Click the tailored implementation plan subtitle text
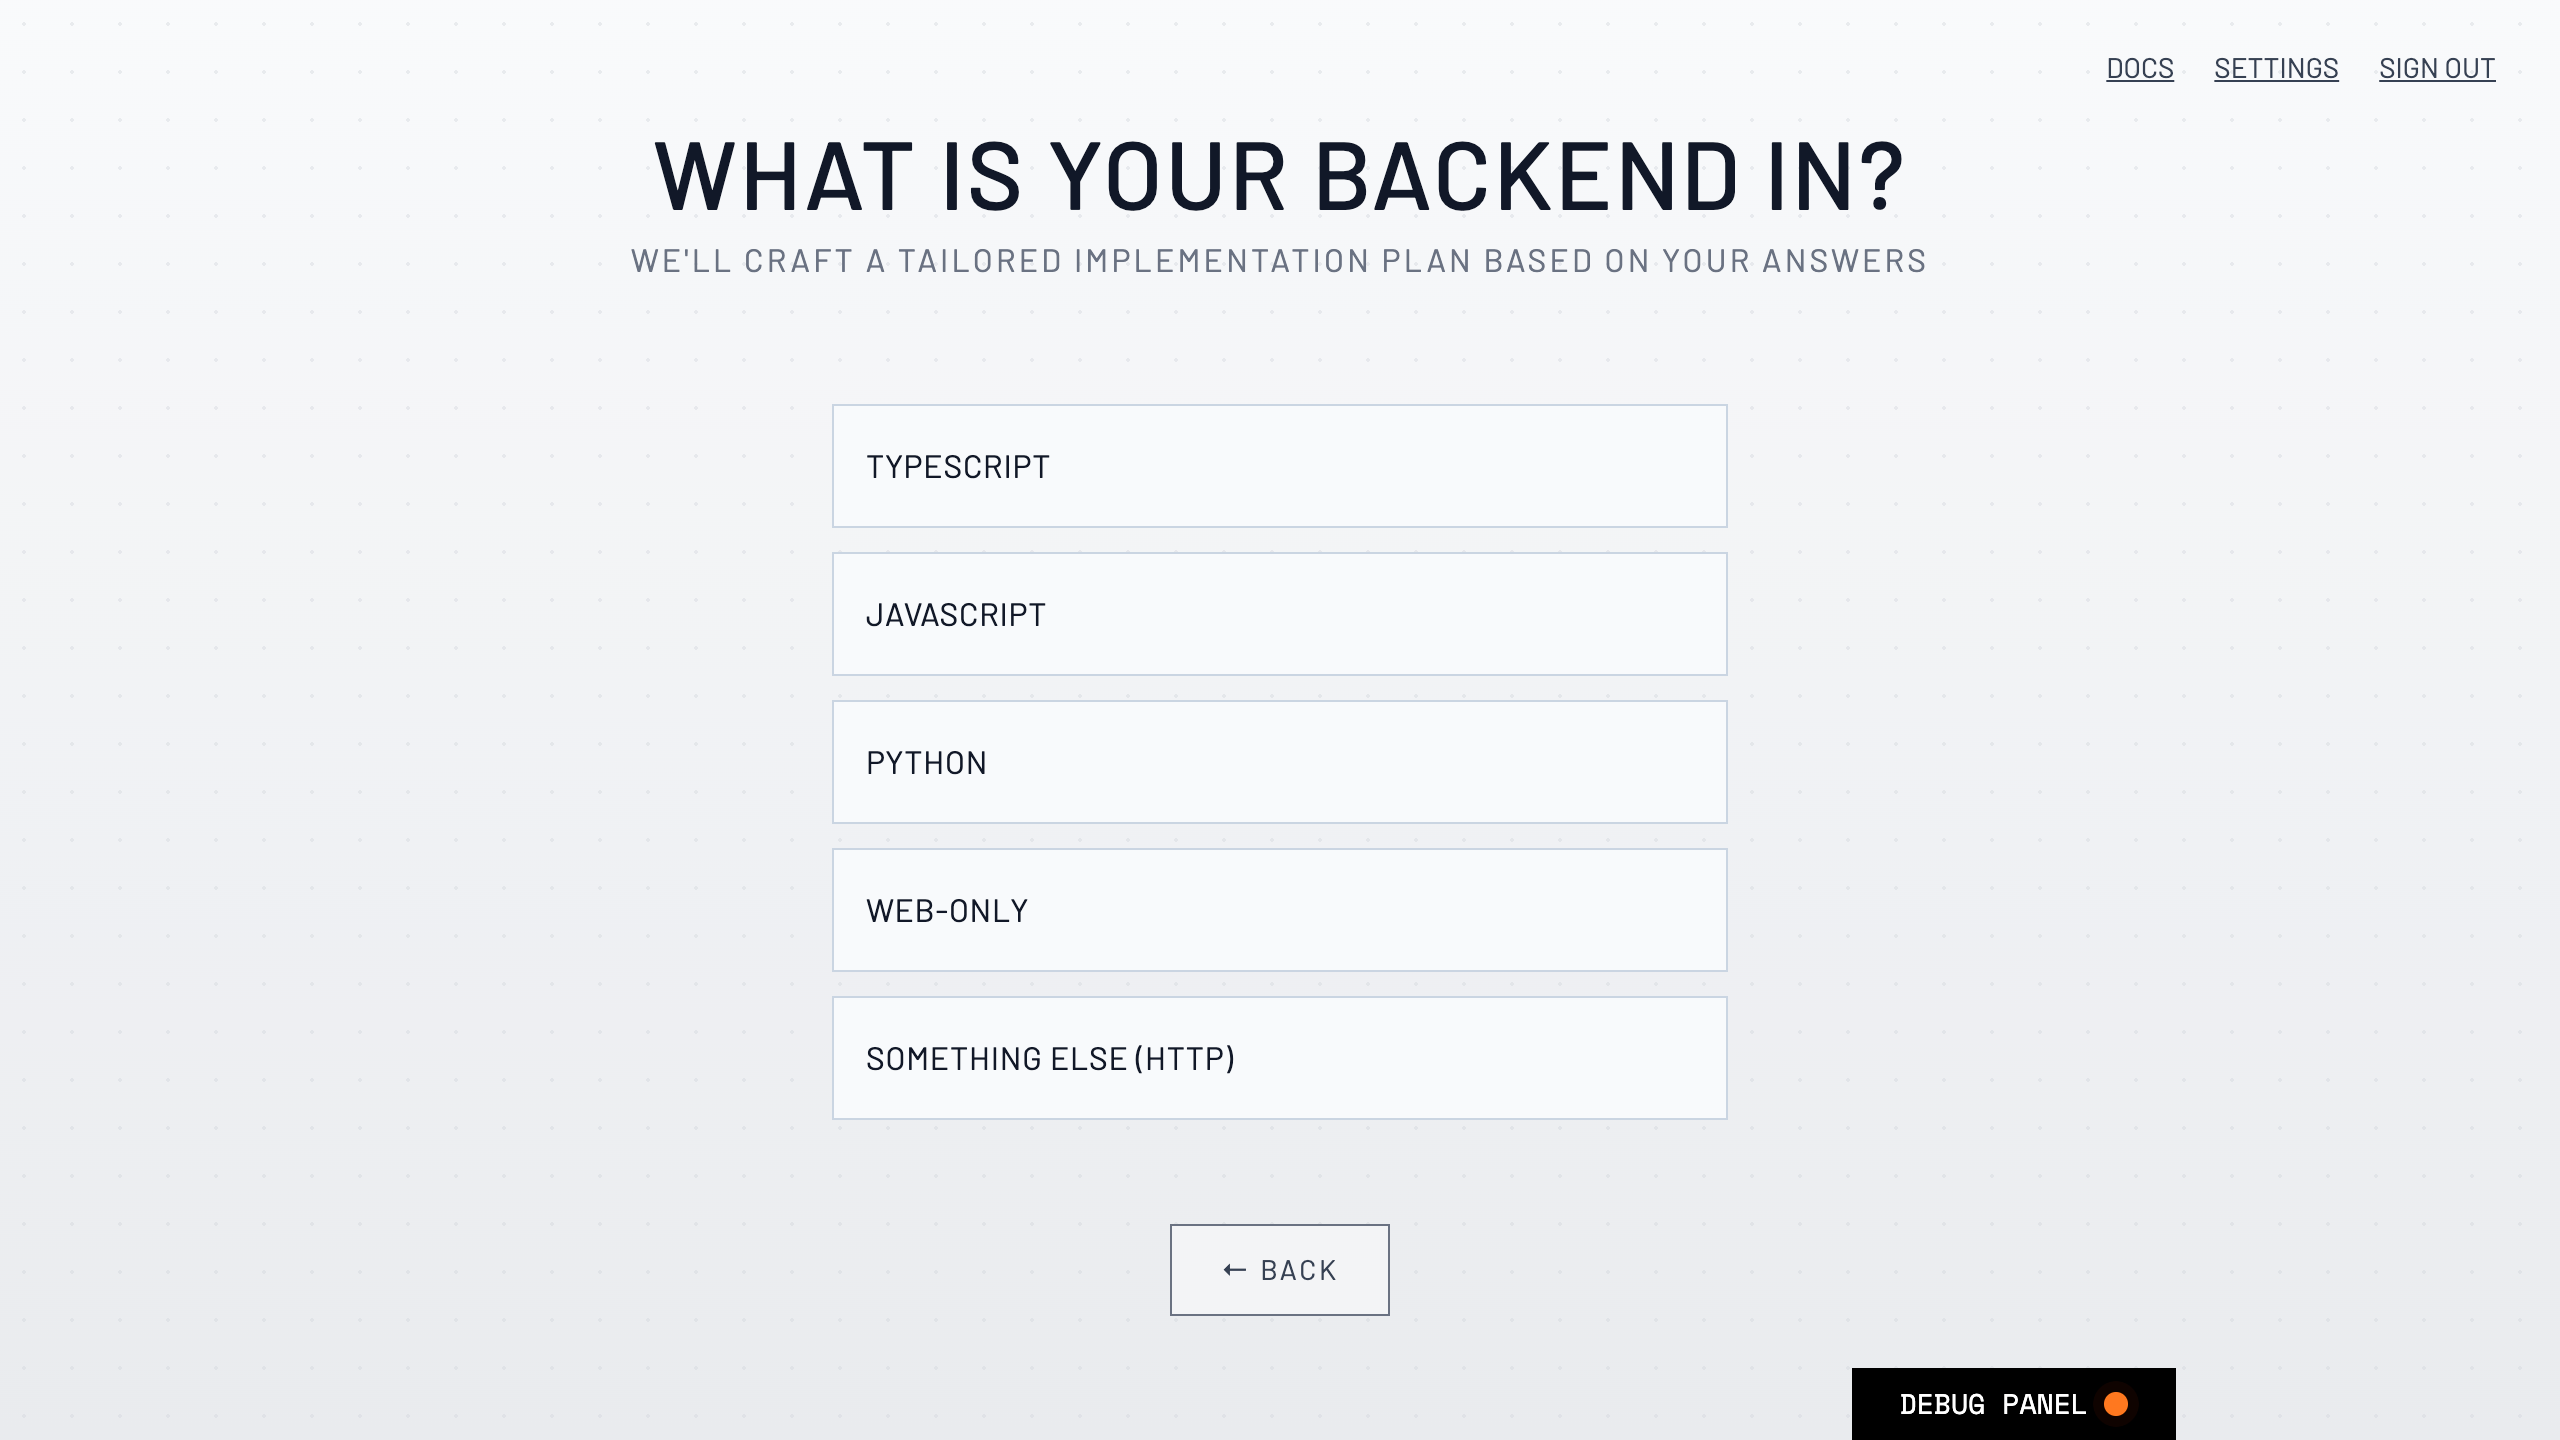Image resolution: width=2560 pixels, height=1440 pixels. click(1278, 259)
